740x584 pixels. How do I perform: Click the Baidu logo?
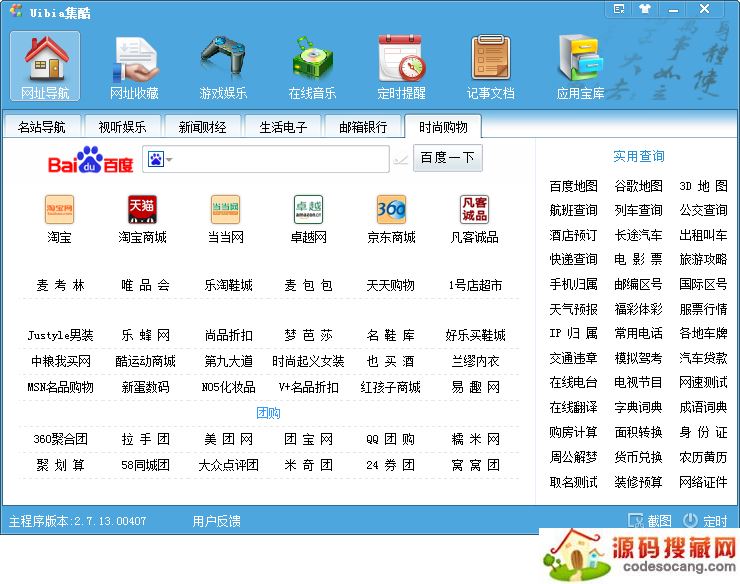pos(91,160)
